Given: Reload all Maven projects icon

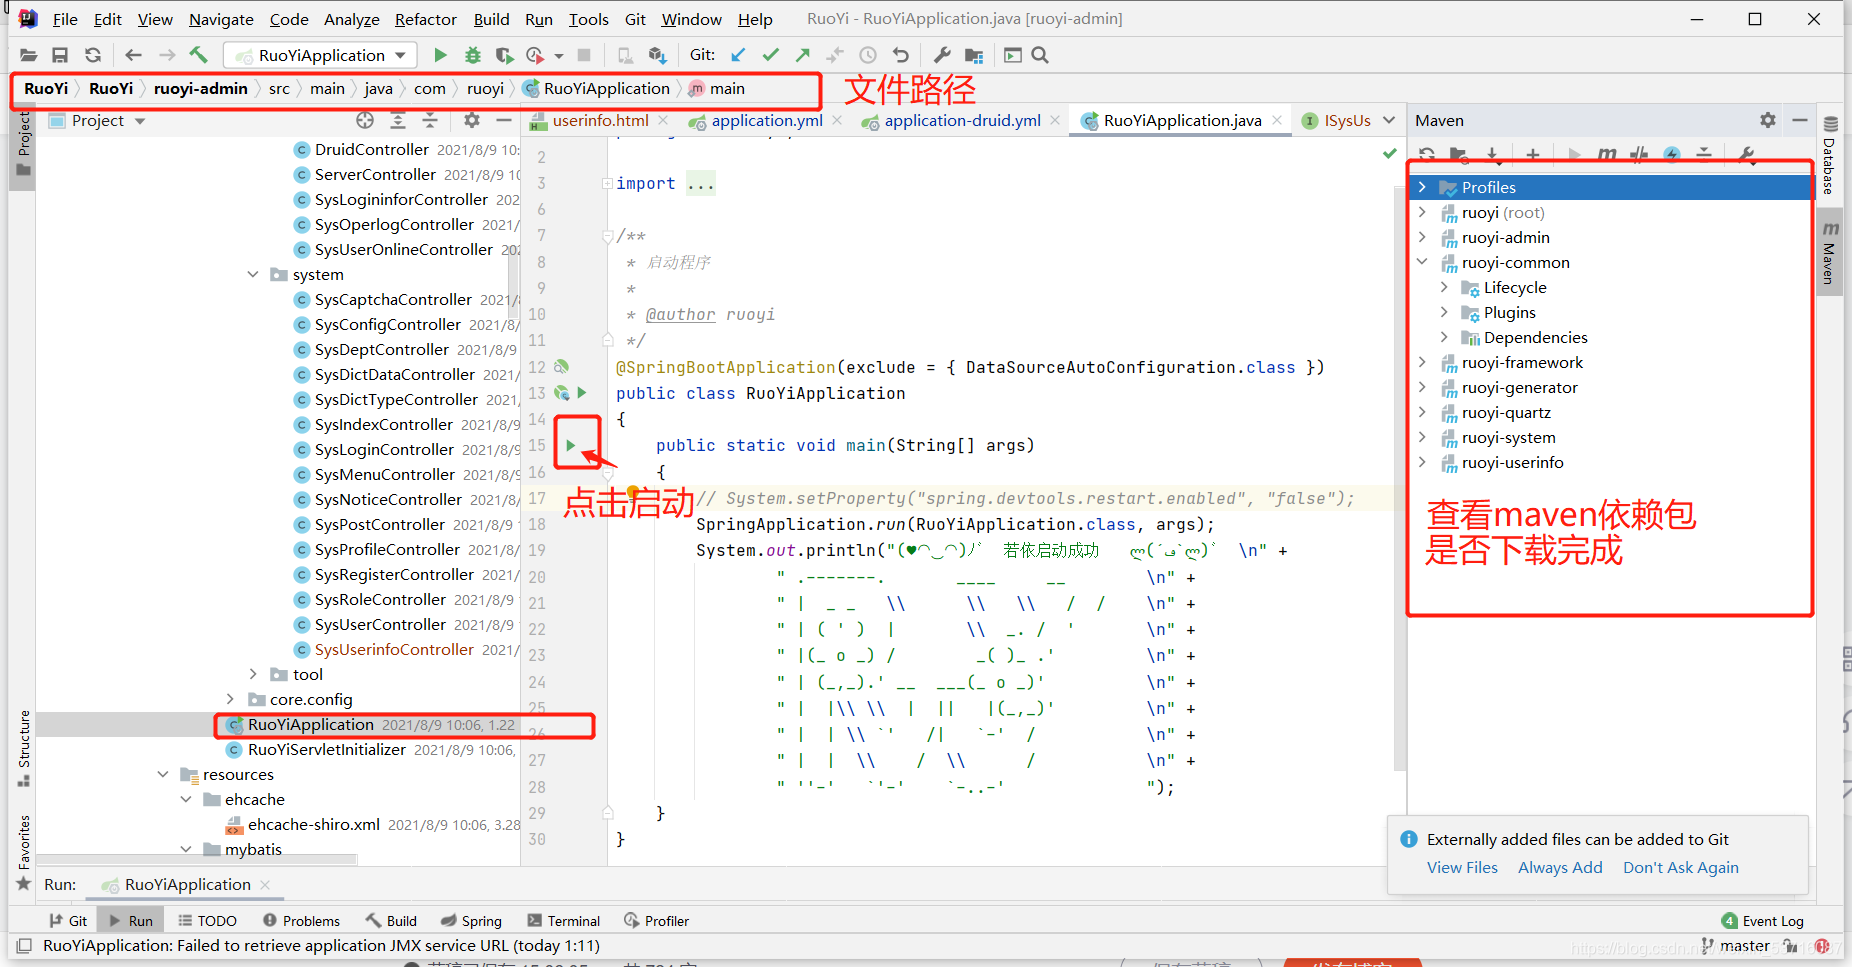Looking at the screenshot, I should 1427,154.
